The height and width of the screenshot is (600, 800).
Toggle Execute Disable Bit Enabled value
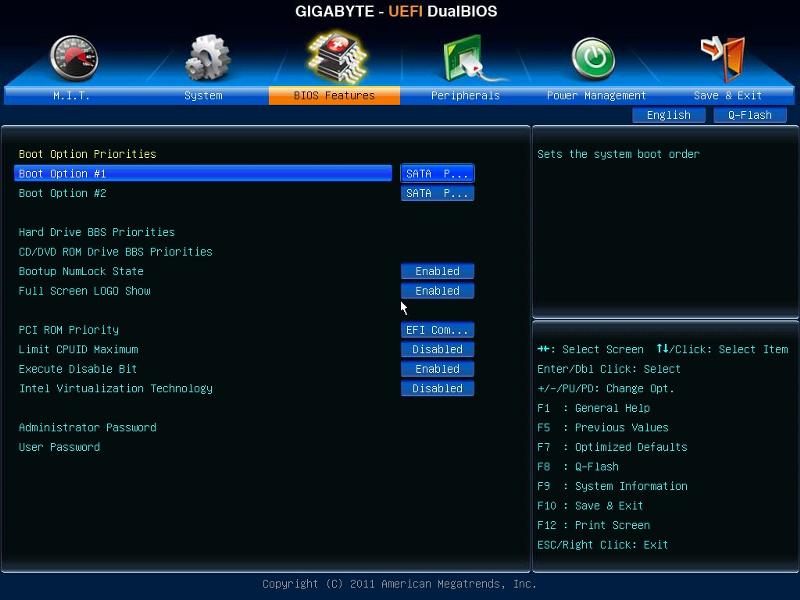437,369
